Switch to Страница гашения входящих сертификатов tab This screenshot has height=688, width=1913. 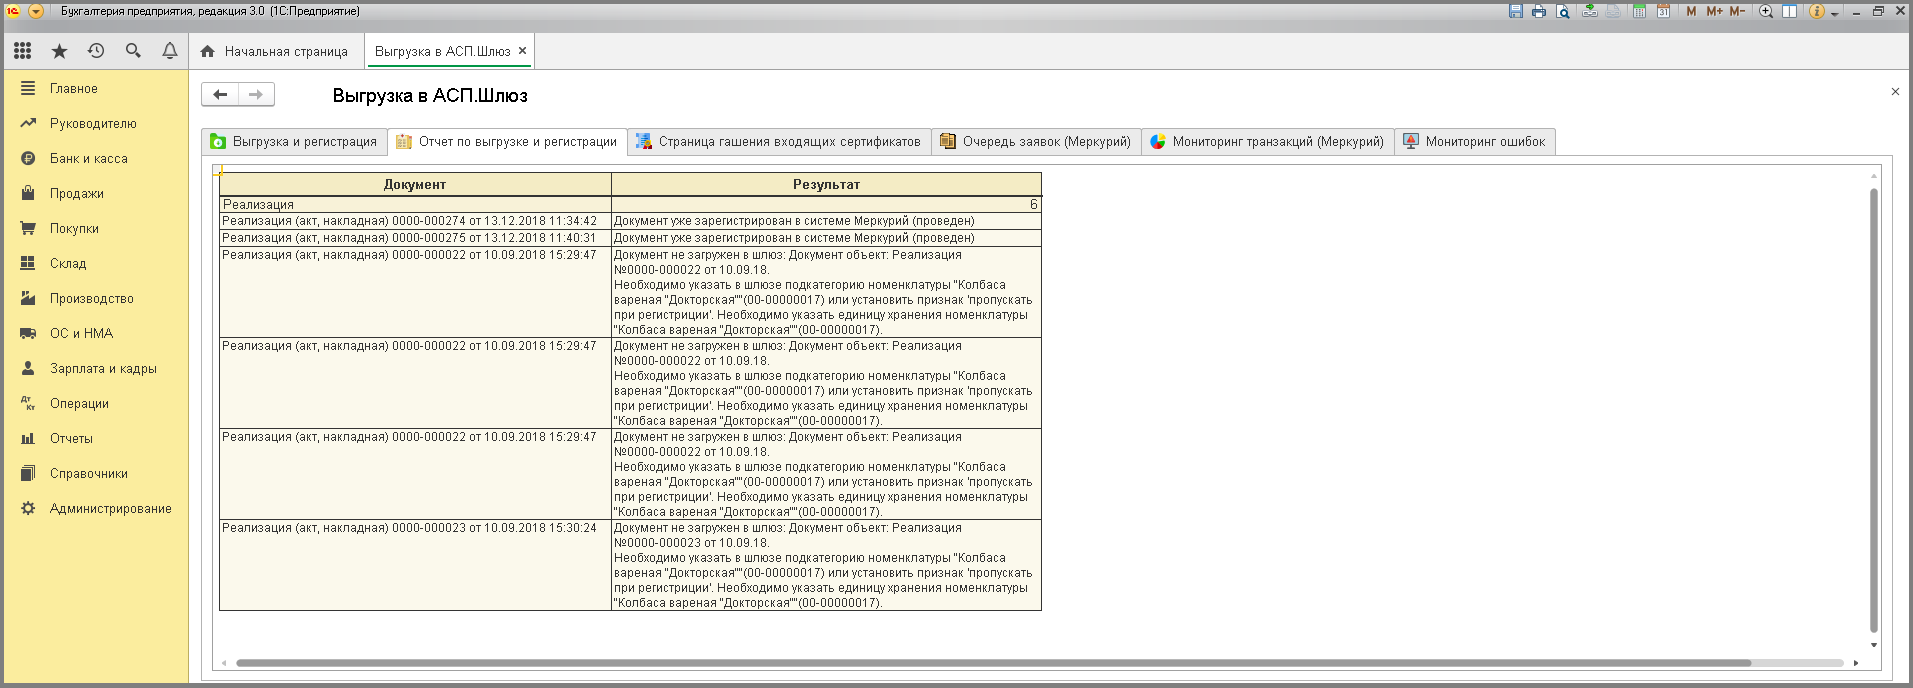(779, 142)
